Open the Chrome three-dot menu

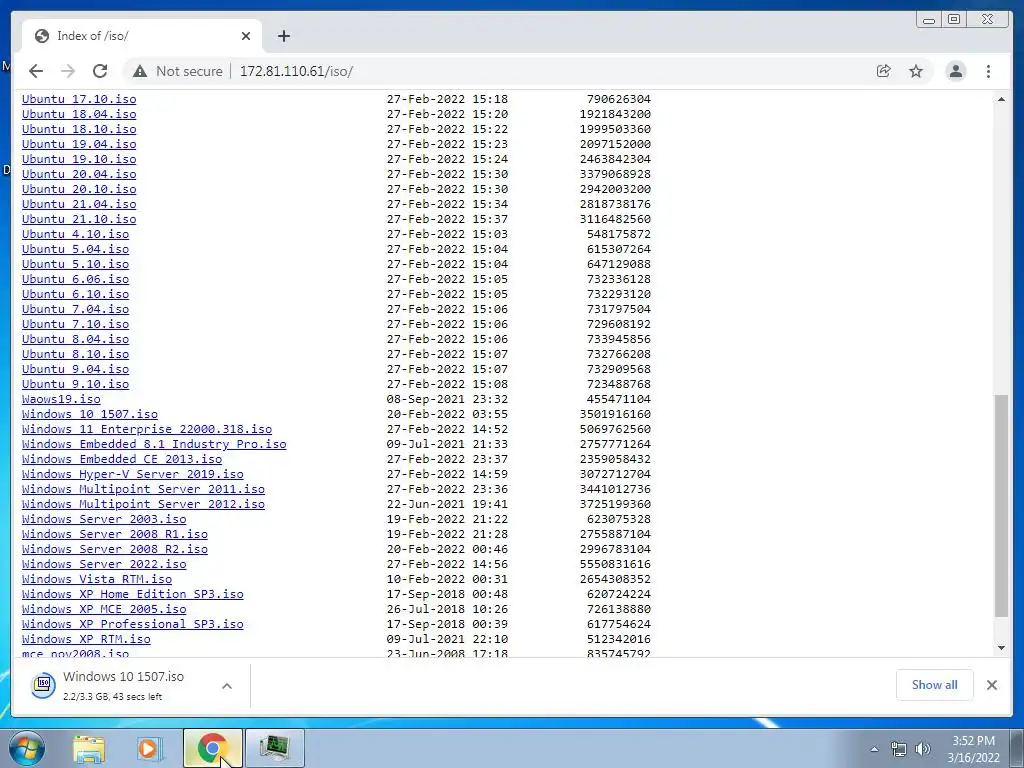click(988, 71)
